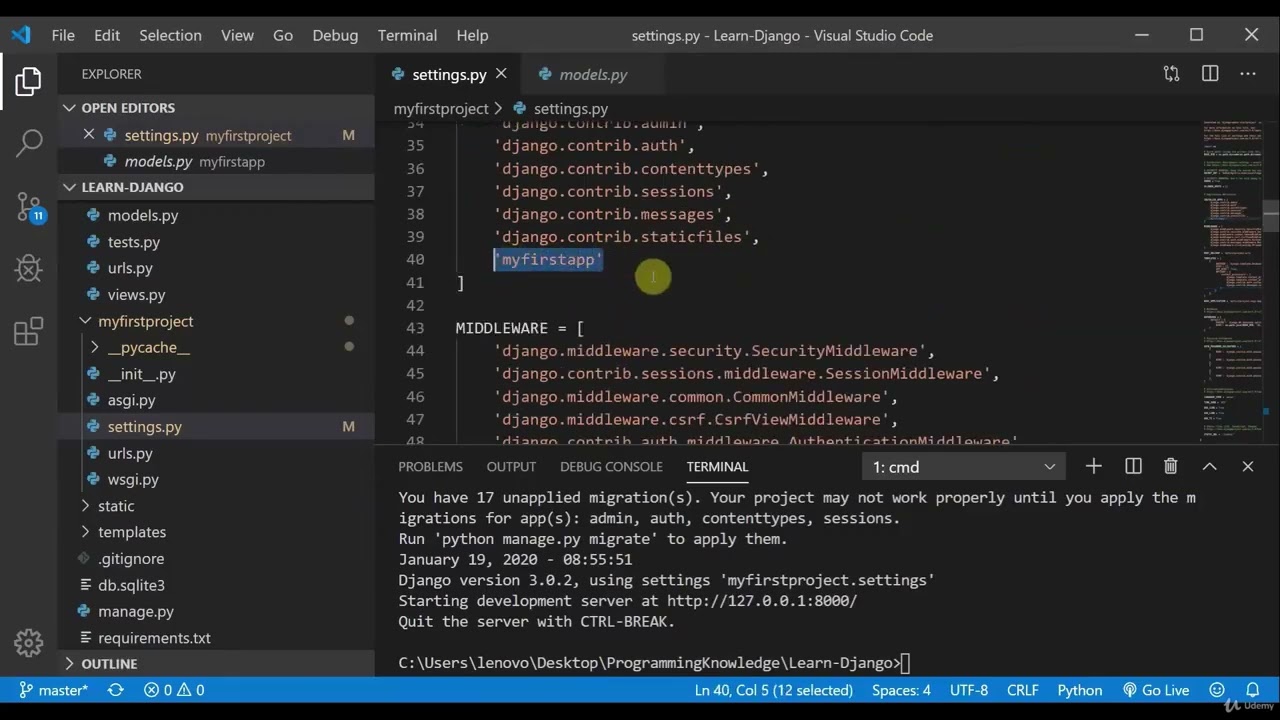Viewport: 1280px width, 720px height.
Task: Switch to the Output panel tab
Action: (x=511, y=467)
